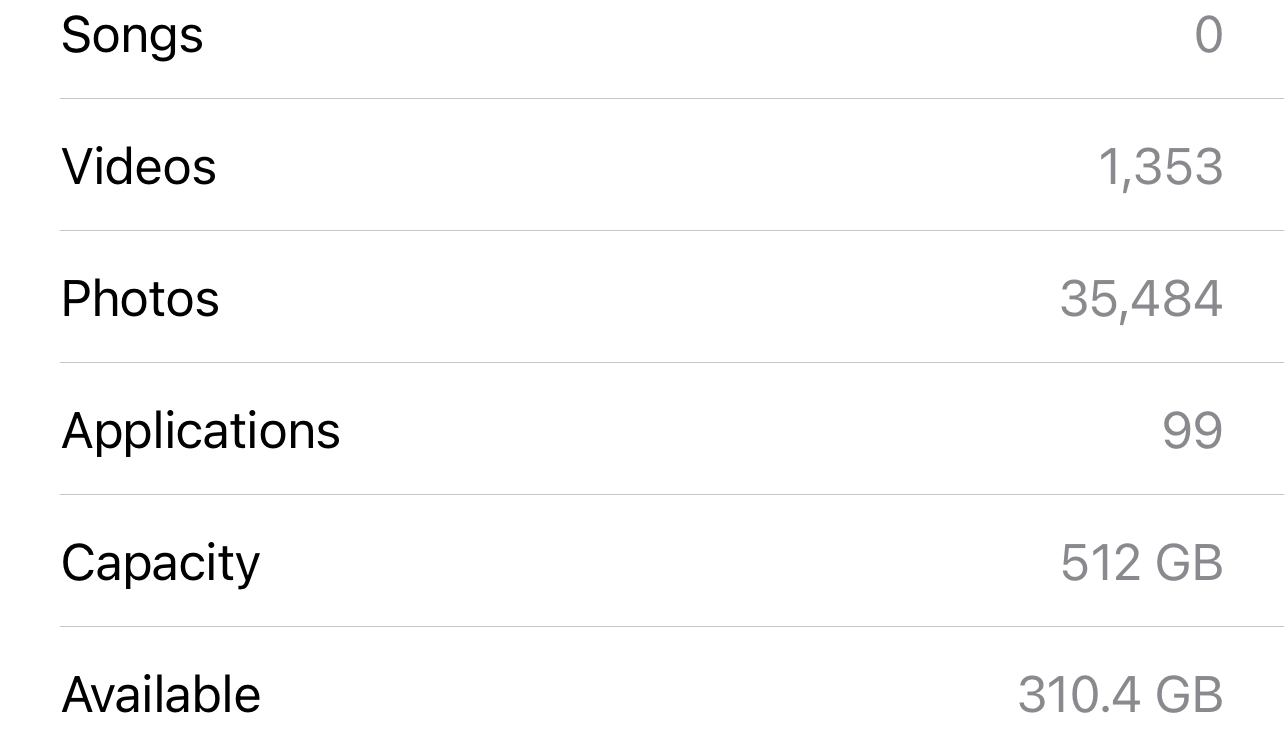
Task: Tap the Capacity label
Action: click(x=160, y=563)
